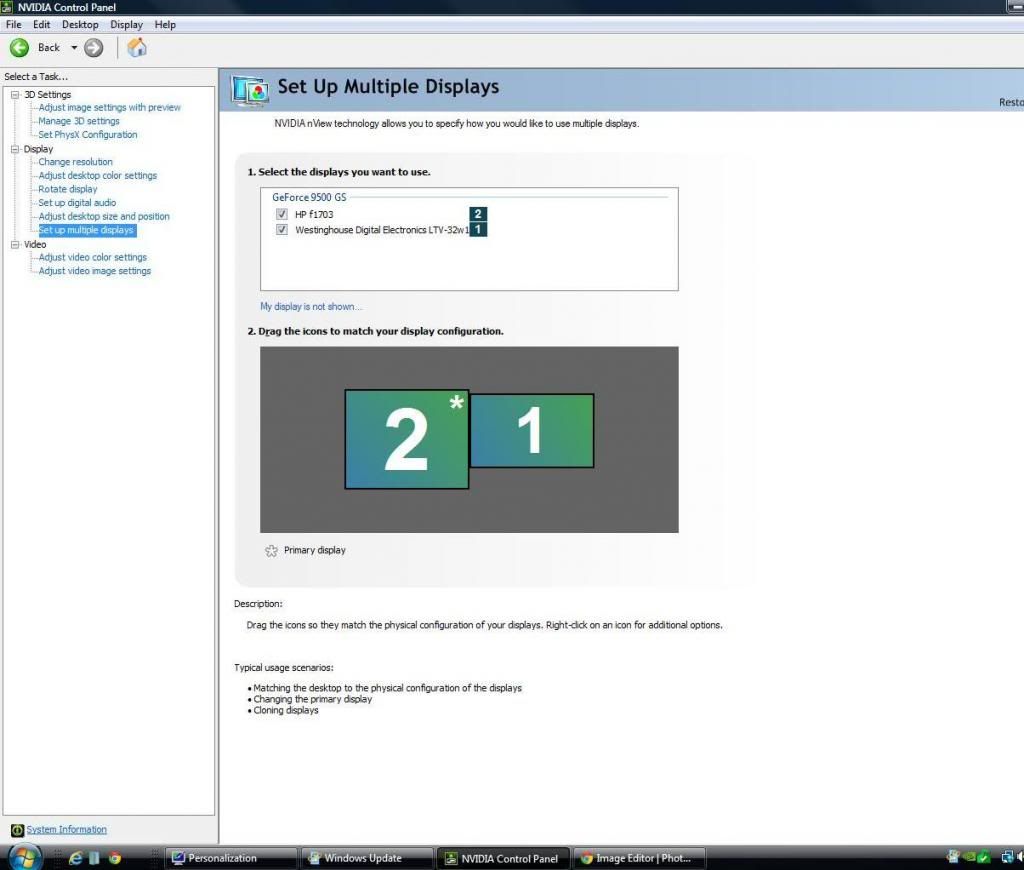Switch to Personalization taskbar window
The width and height of the screenshot is (1024, 870).
[x=231, y=858]
